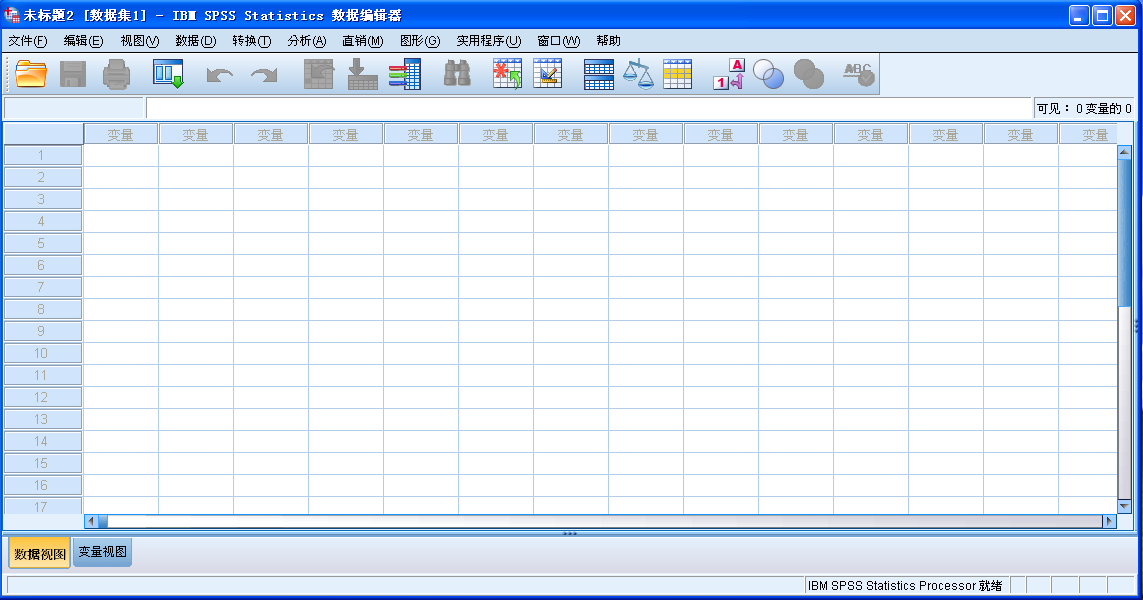Click status text IBM SPSS Statistics Processor 就绪
1143x600 pixels.
pyautogui.click(x=905, y=585)
